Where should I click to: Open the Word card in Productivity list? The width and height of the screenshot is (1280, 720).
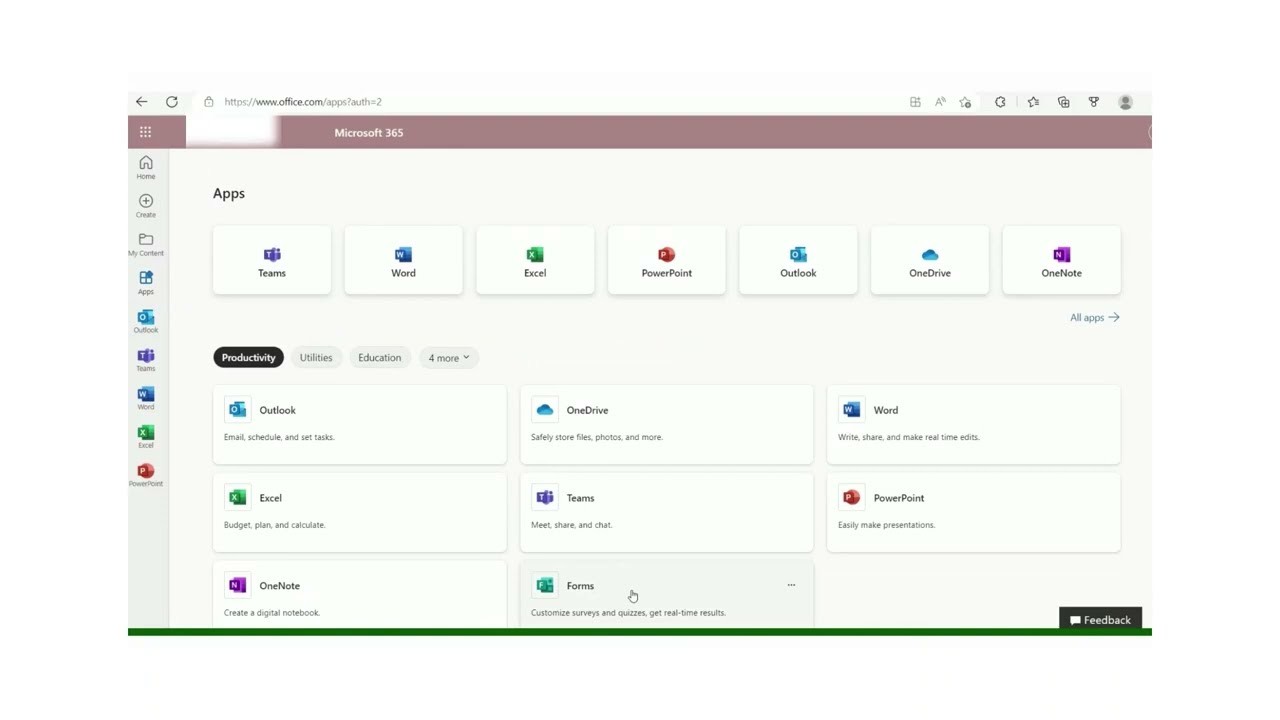pyautogui.click(x=974, y=424)
